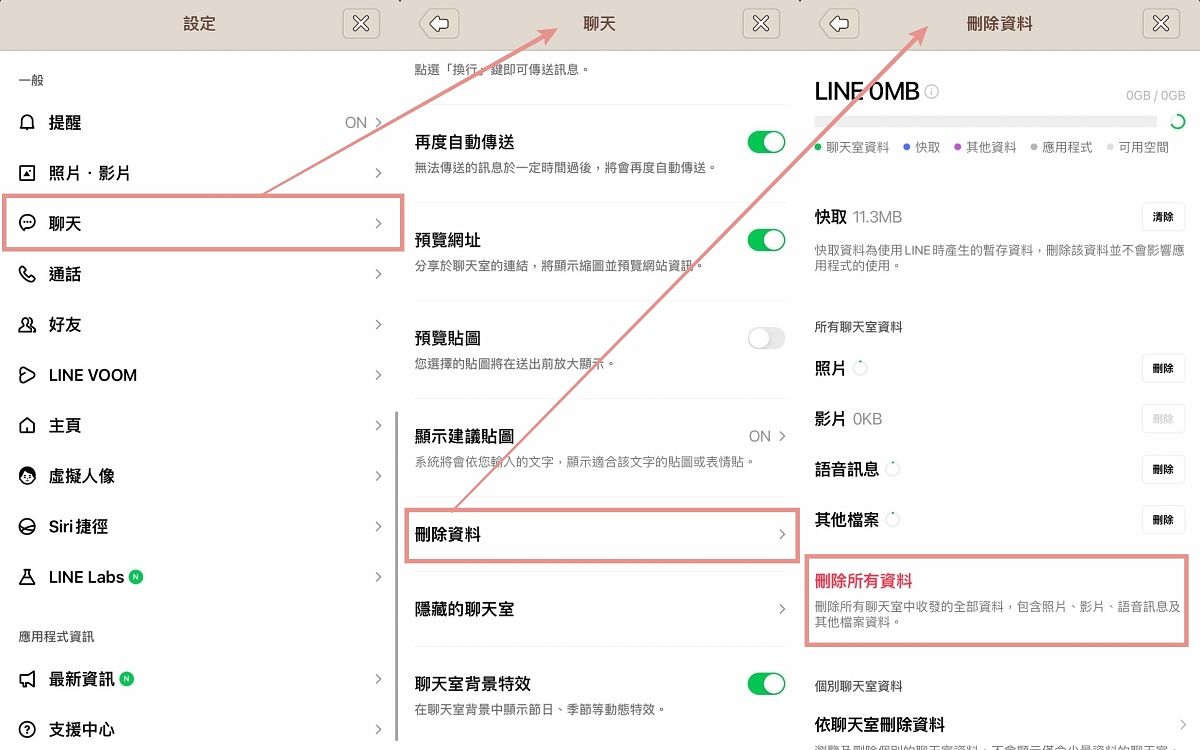Click the red 刪除所有資料 link

pos(863,581)
